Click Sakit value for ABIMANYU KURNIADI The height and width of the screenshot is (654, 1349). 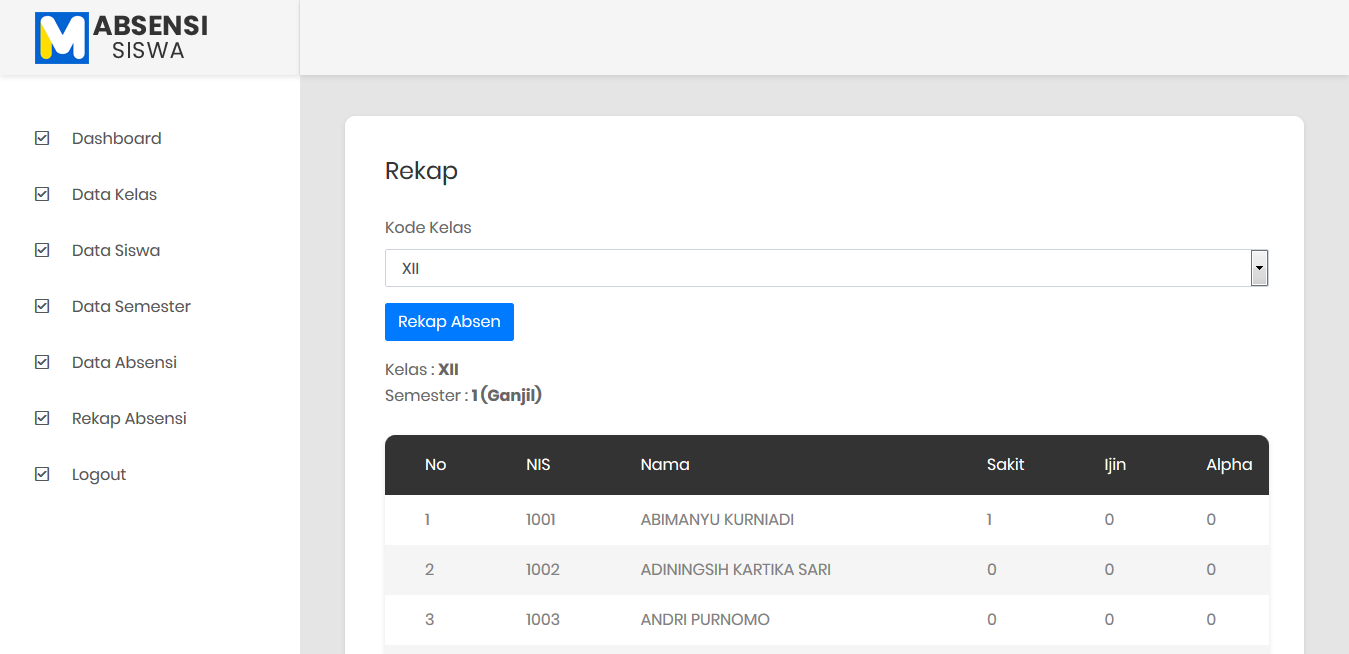click(x=989, y=520)
